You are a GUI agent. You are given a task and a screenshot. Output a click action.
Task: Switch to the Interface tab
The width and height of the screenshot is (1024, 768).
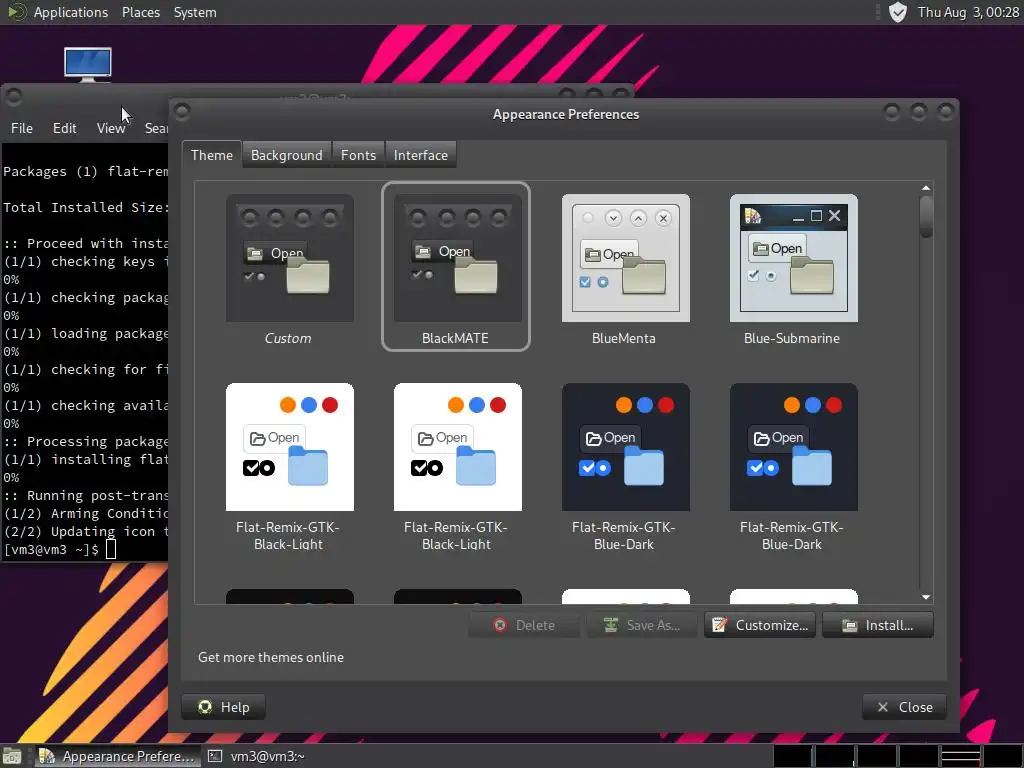click(421, 155)
